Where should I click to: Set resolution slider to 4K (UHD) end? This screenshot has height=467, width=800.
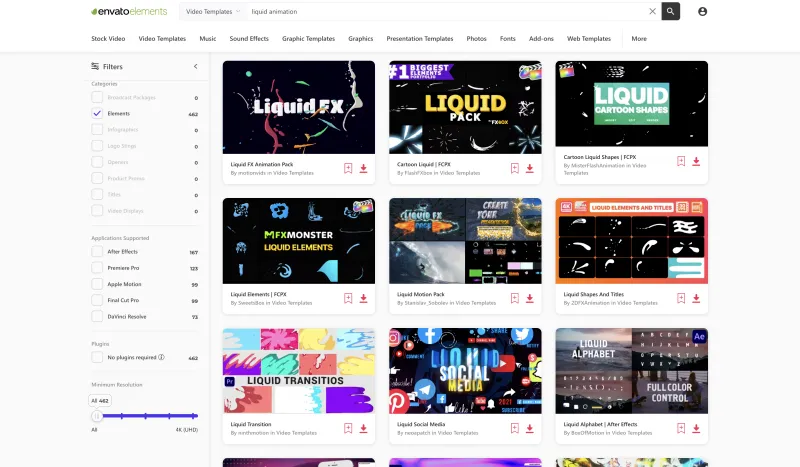[194, 416]
